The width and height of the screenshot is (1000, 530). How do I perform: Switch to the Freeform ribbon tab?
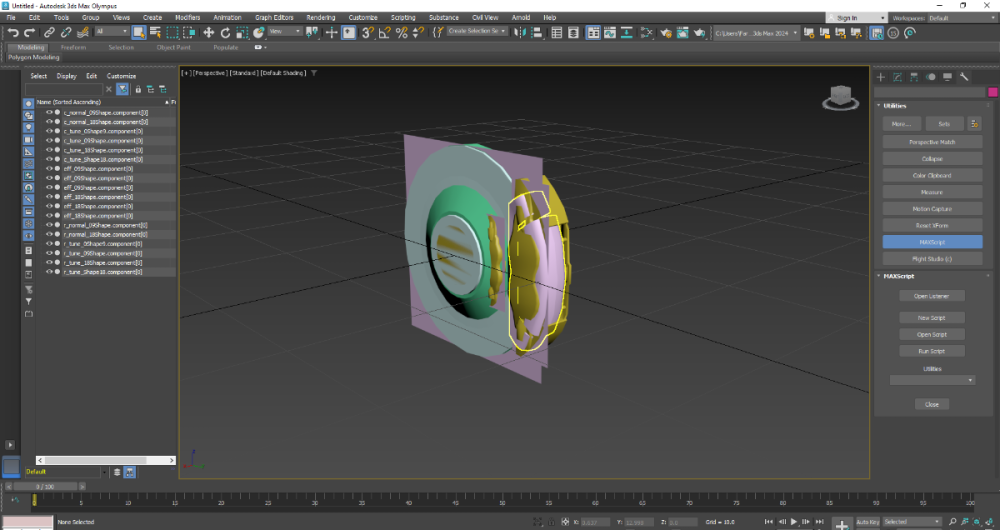click(x=74, y=47)
